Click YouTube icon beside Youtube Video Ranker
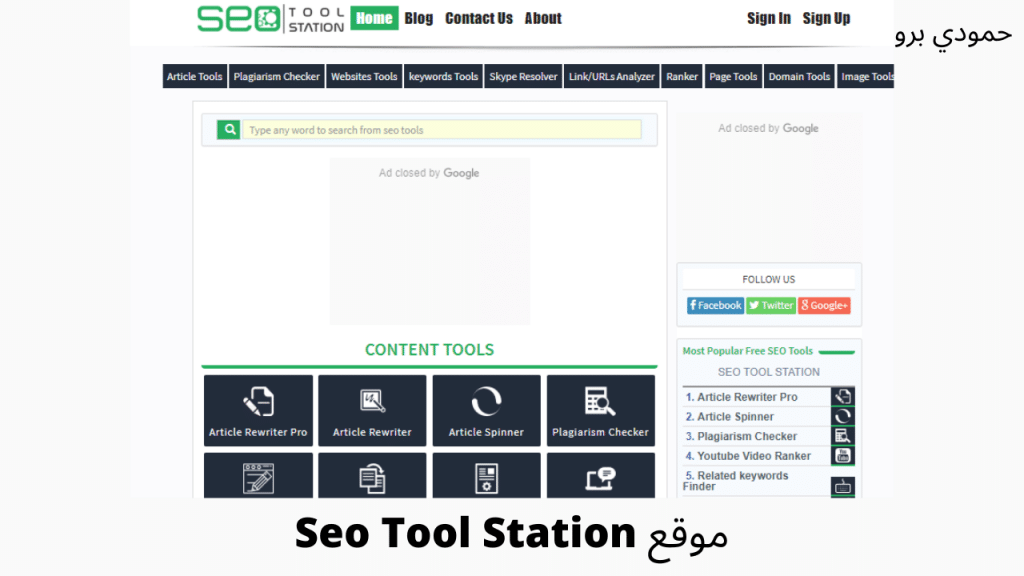 click(842, 455)
